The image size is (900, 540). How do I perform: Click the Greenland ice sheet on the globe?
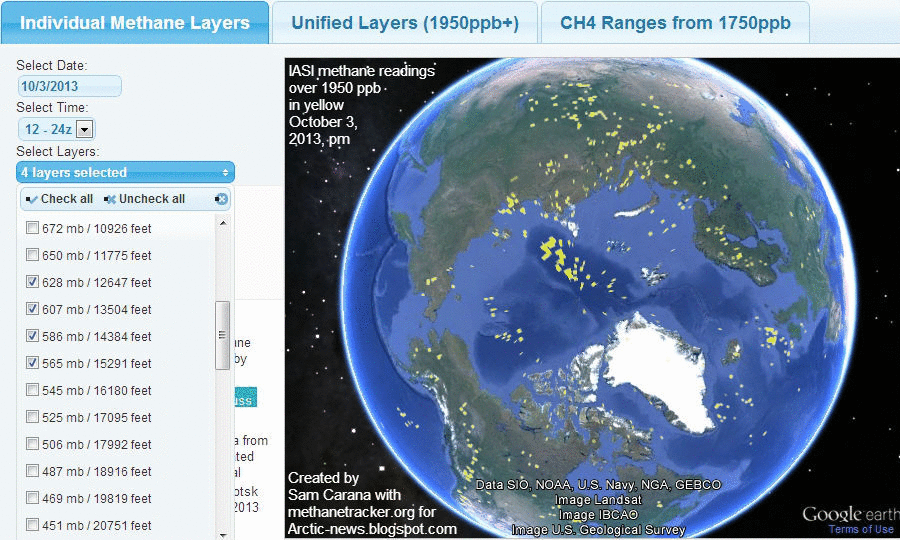(x=660, y=373)
